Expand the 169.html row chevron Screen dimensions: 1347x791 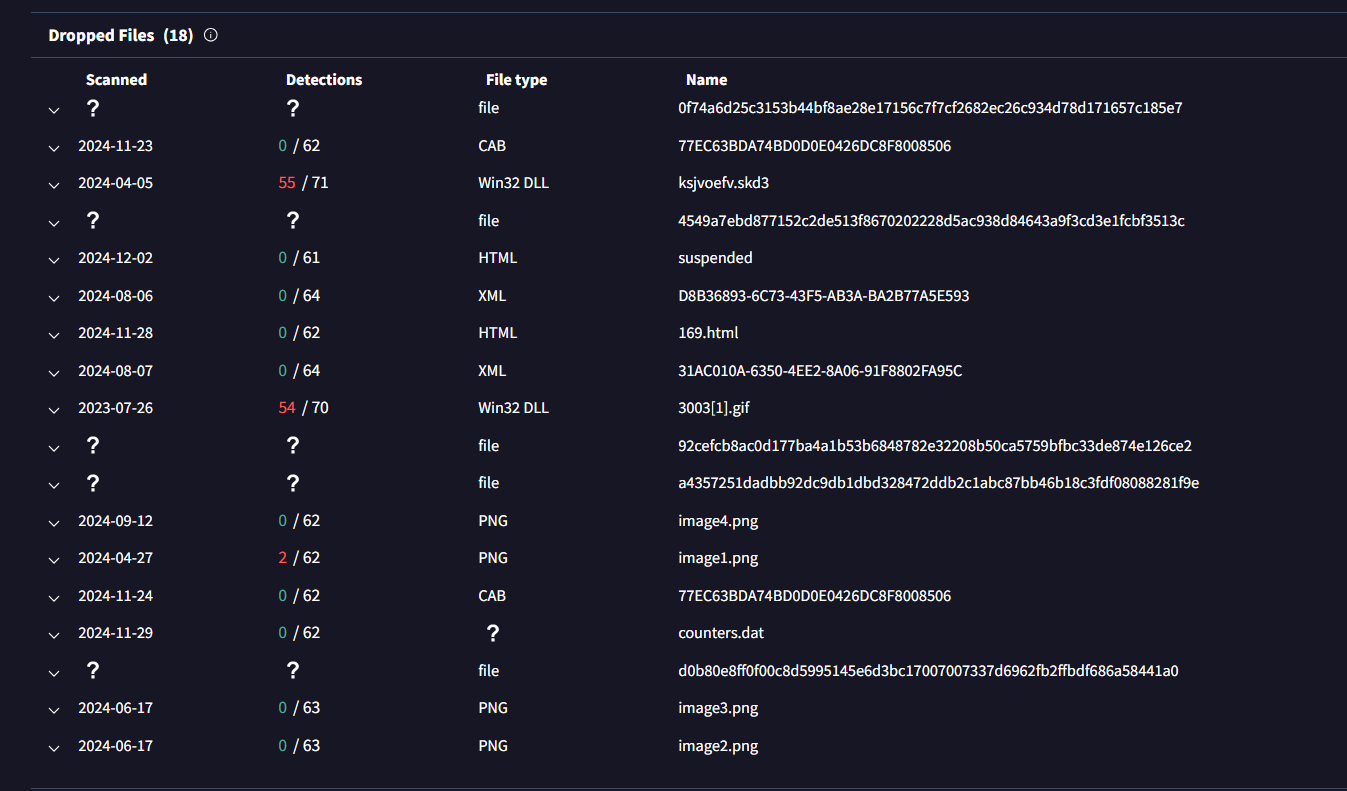pos(54,335)
